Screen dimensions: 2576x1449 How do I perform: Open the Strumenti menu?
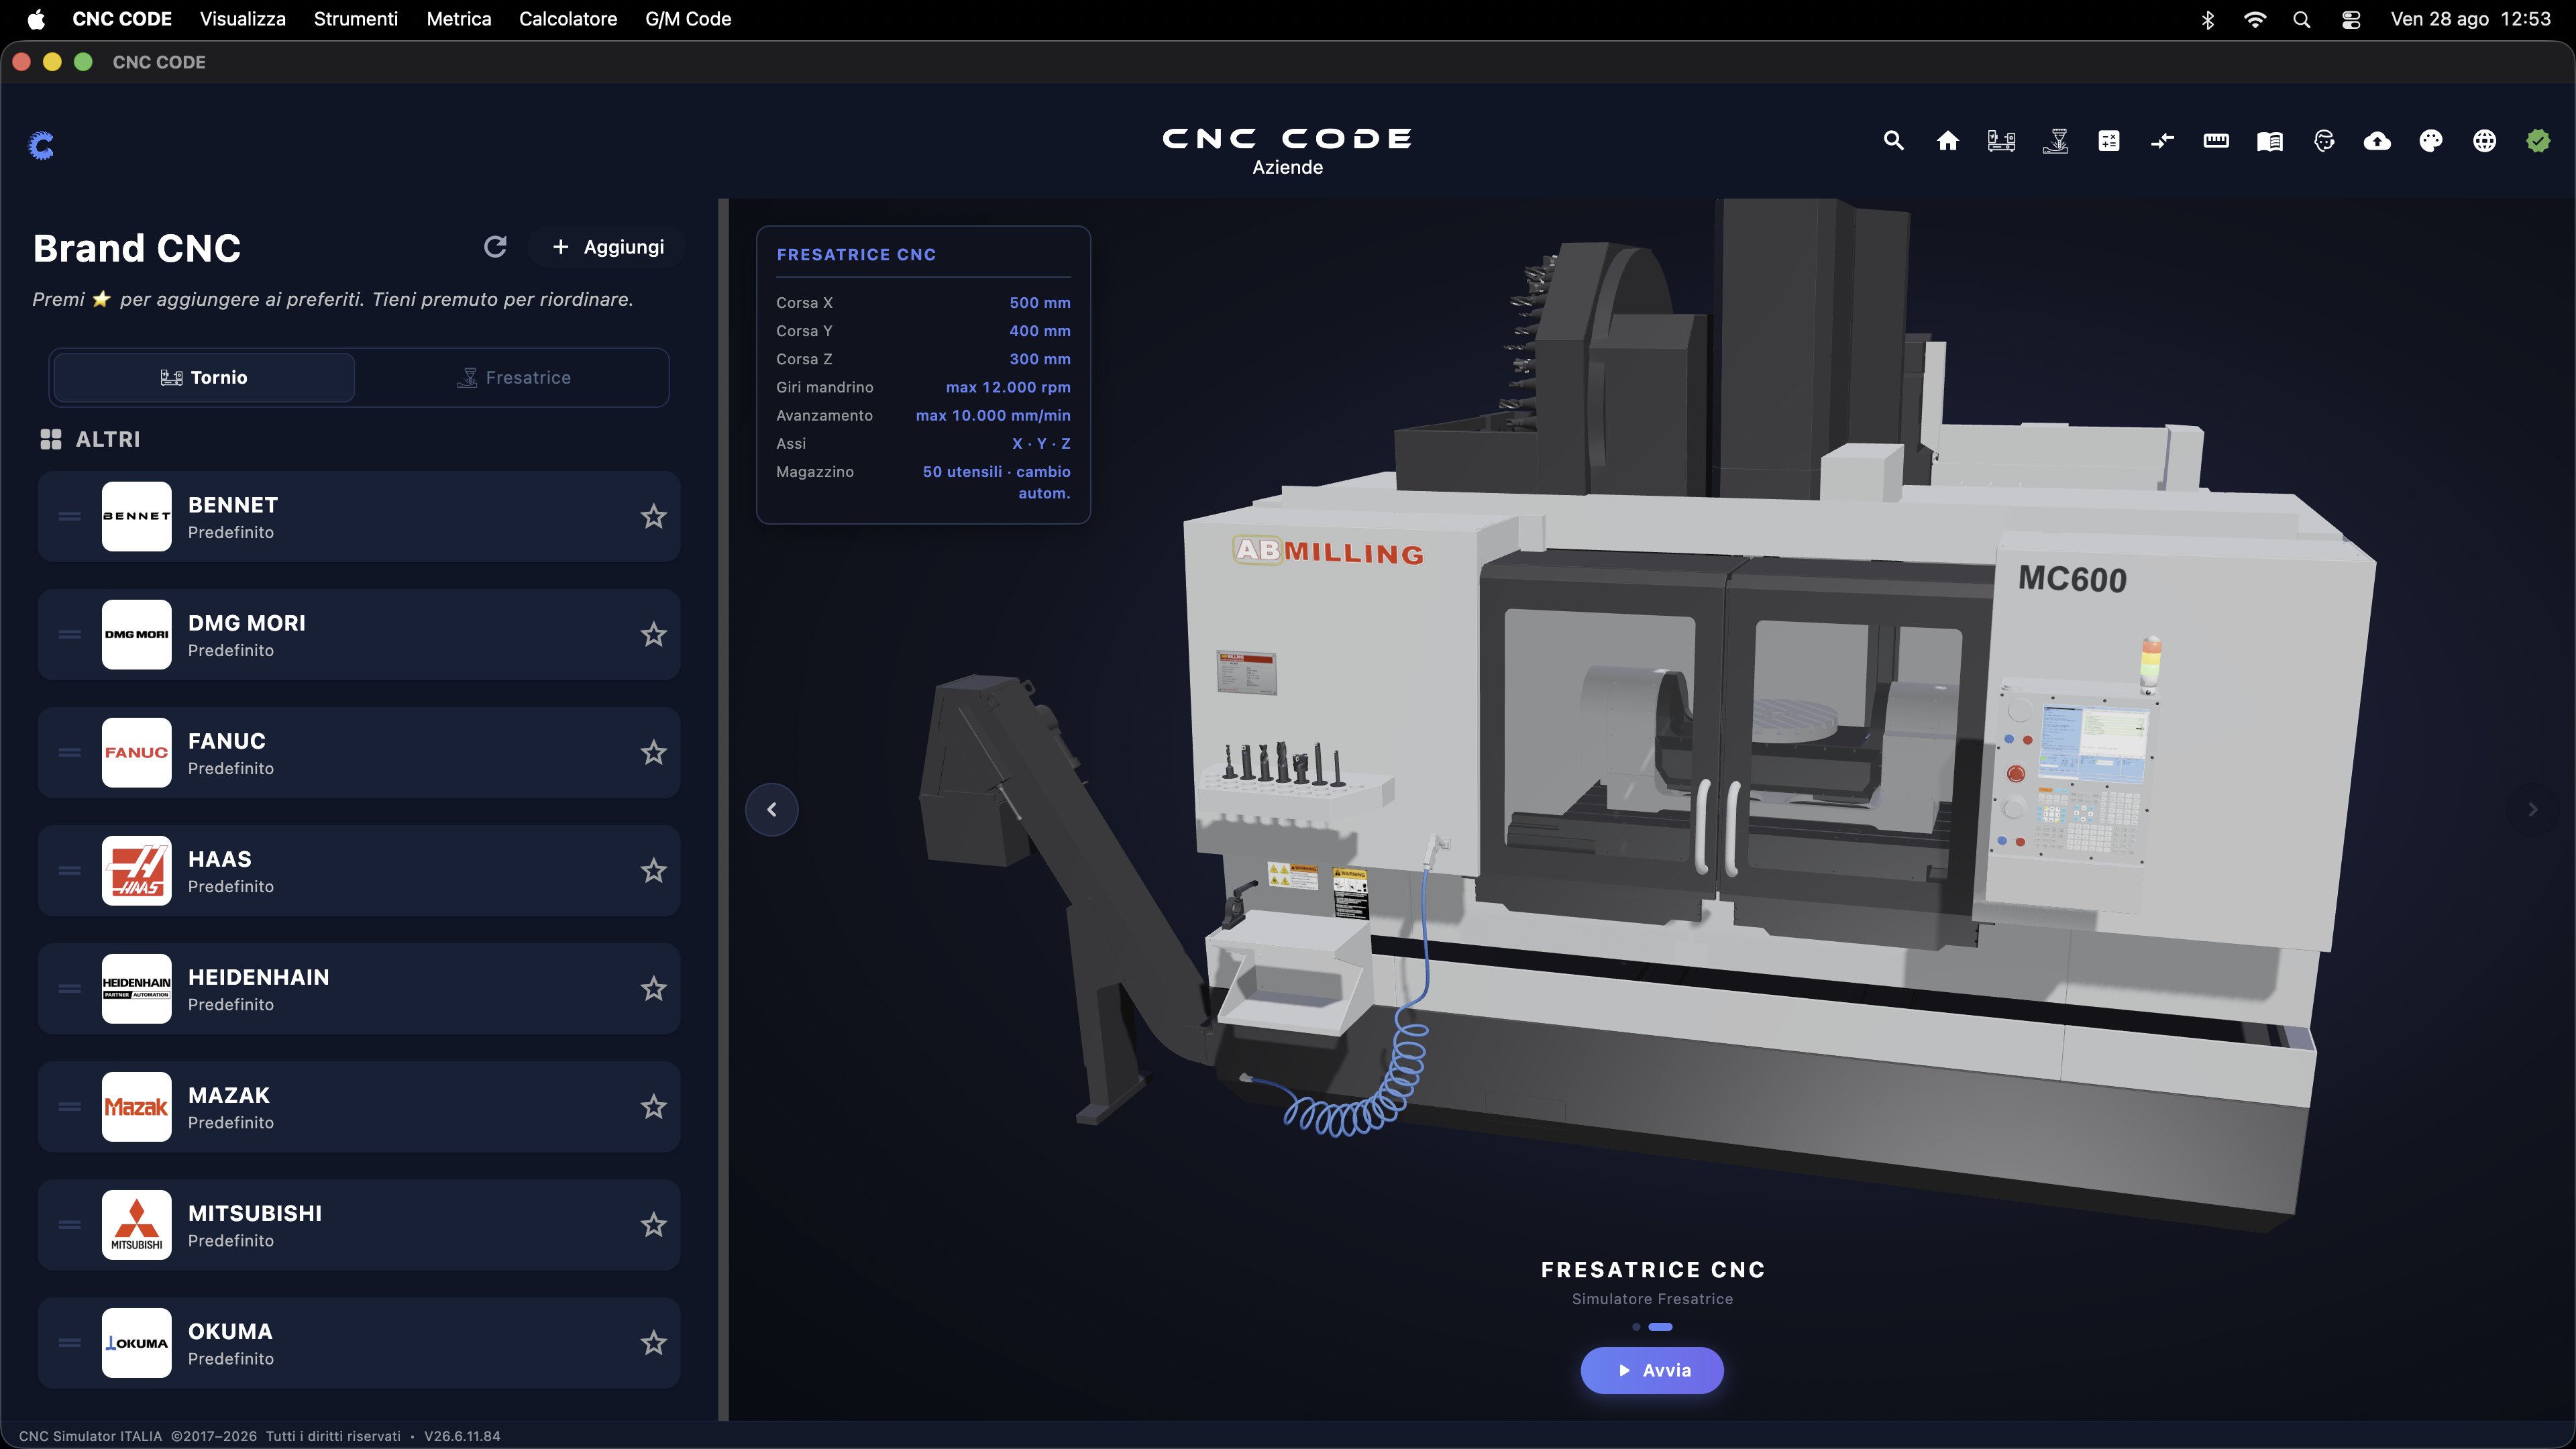(356, 19)
